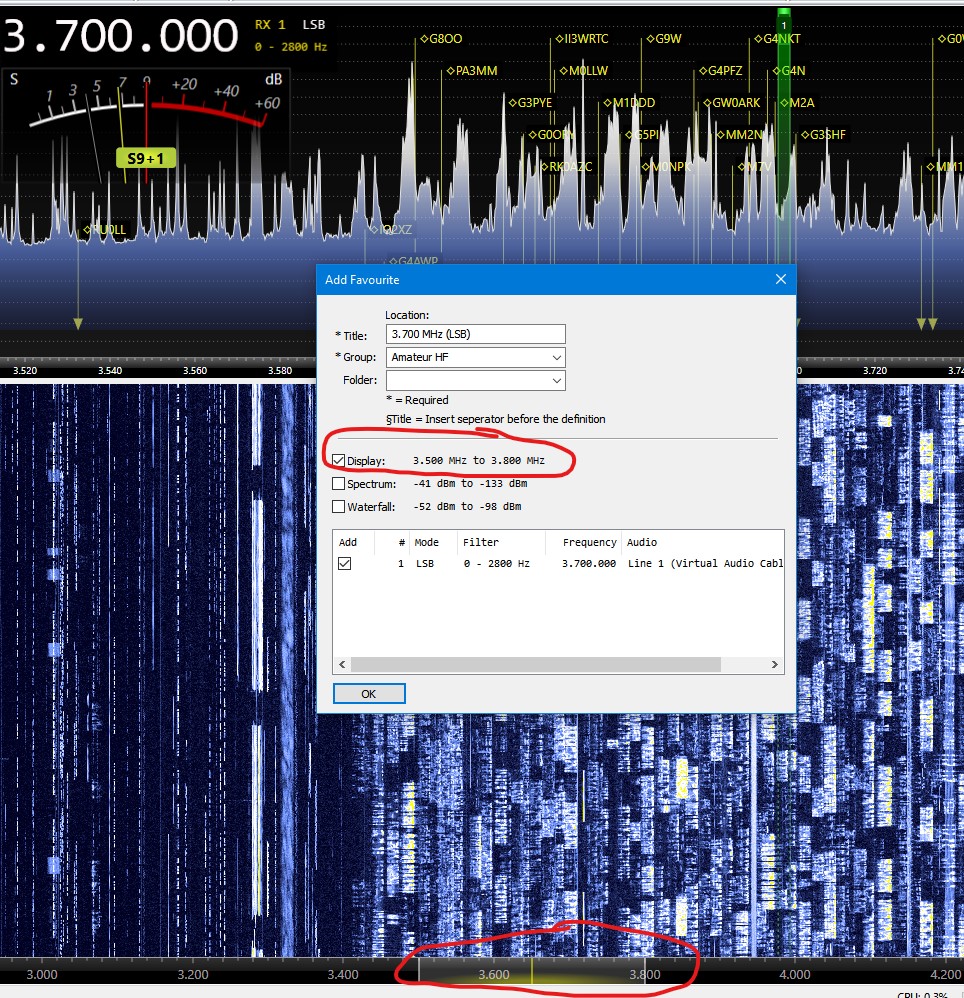Click the right arrow of the list scrollbar

774,665
